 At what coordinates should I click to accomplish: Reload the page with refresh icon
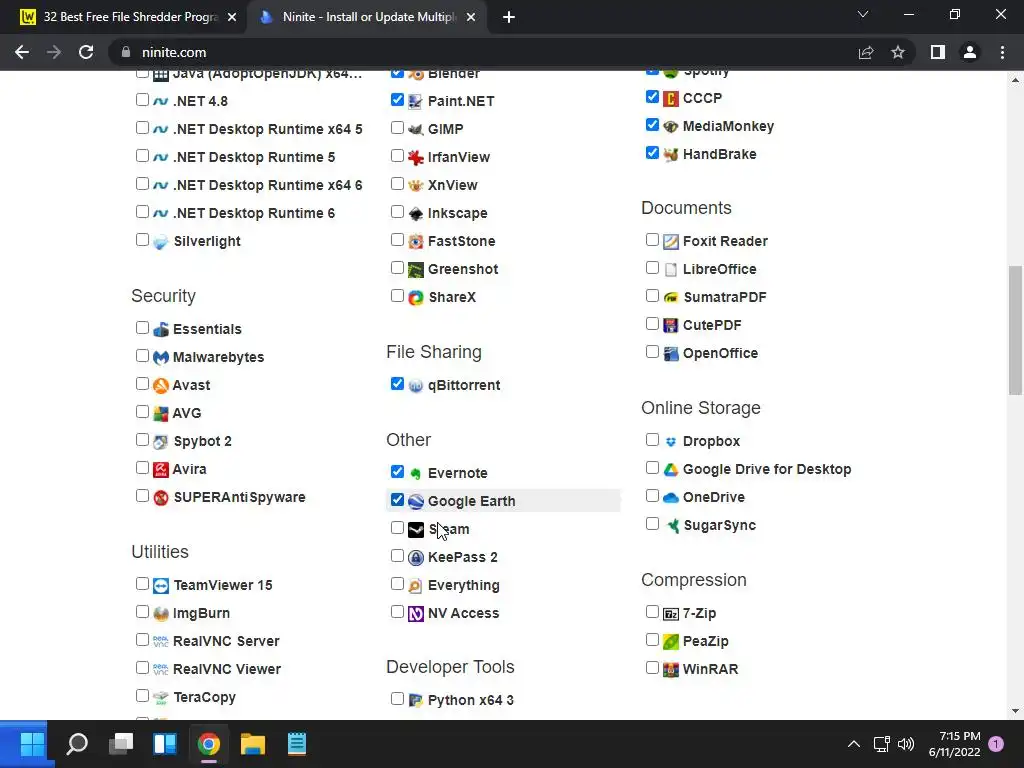point(86,52)
